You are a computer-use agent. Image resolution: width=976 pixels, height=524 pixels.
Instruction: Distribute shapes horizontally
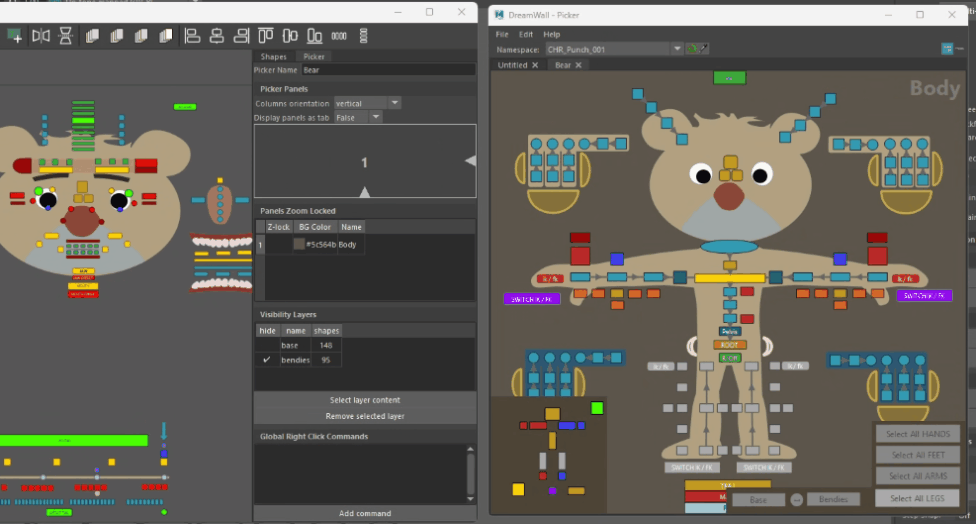339,36
